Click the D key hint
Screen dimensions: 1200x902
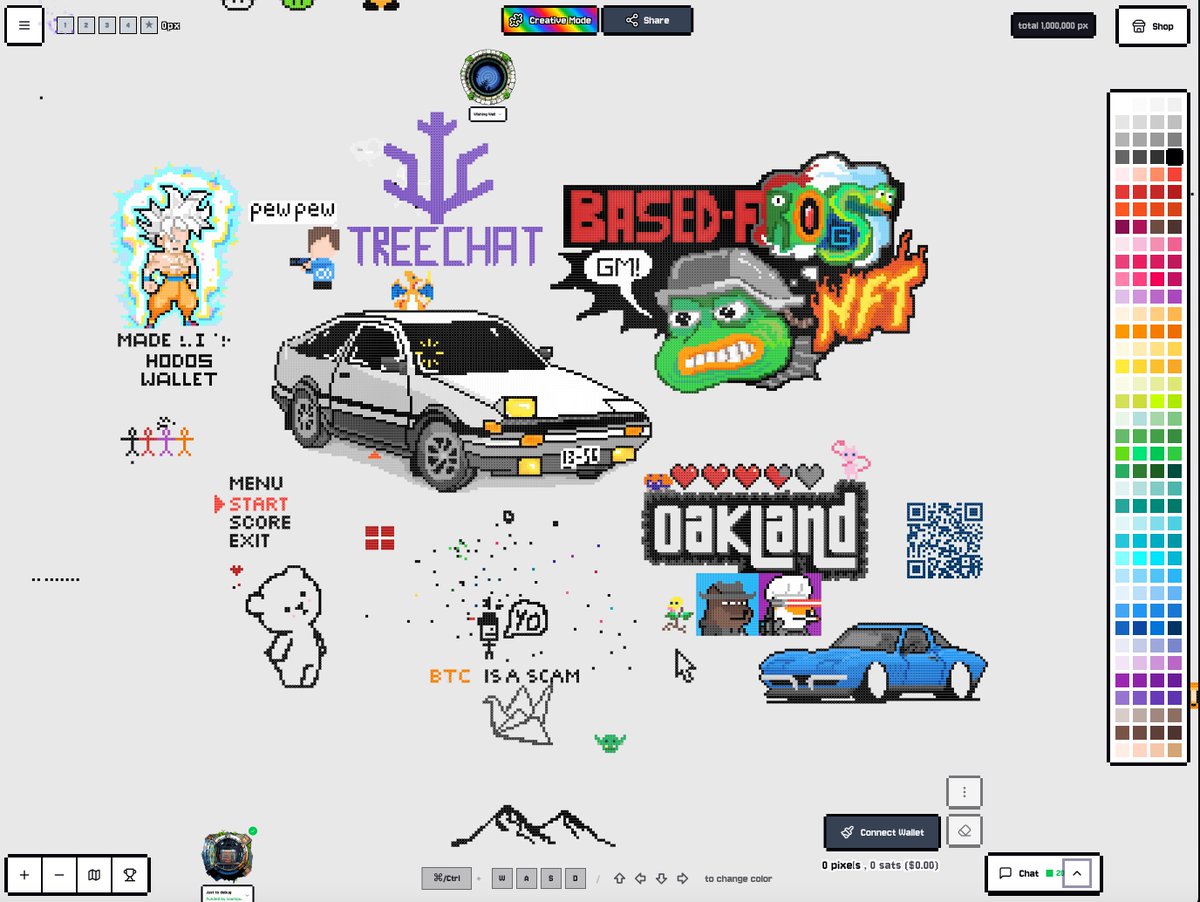tap(575, 878)
